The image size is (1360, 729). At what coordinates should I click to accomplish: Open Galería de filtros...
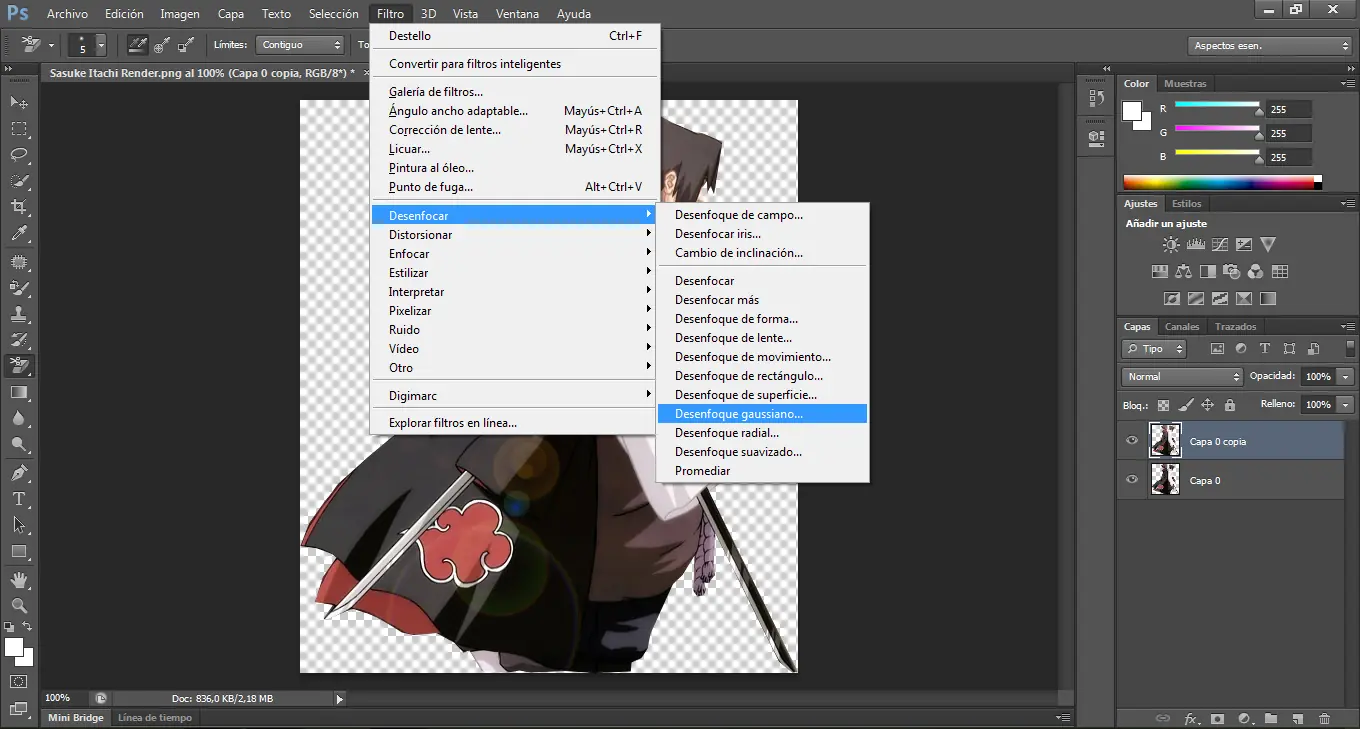[x=514, y=92]
